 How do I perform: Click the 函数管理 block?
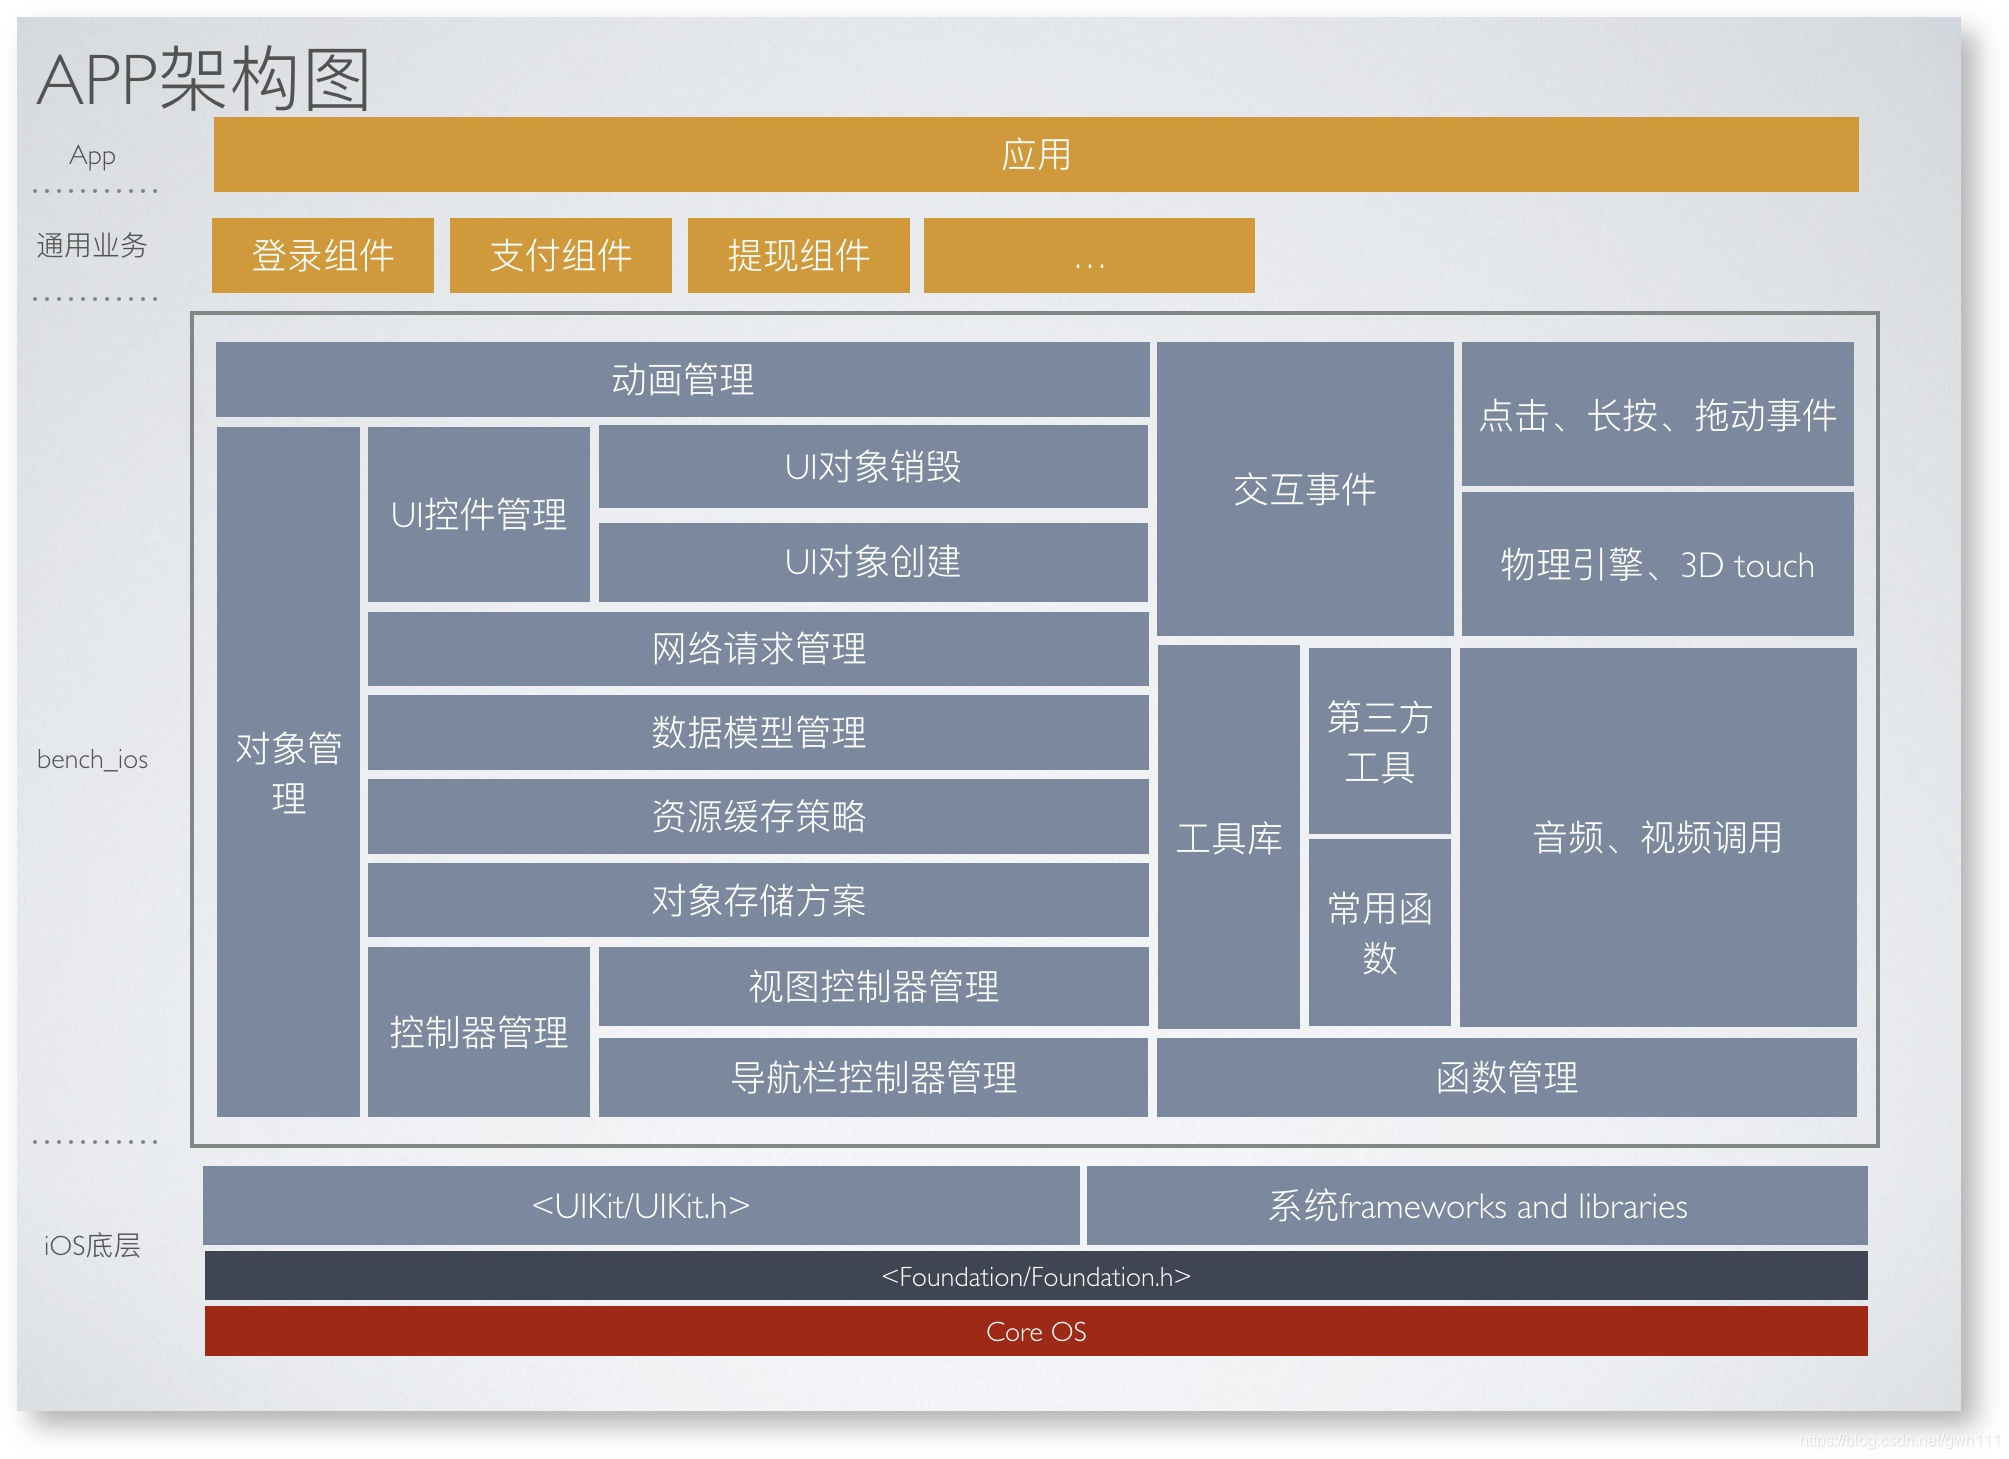point(1506,1077)
